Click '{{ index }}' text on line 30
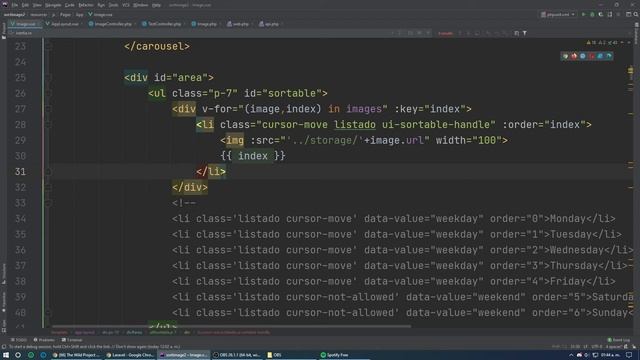 pos(253,156)
